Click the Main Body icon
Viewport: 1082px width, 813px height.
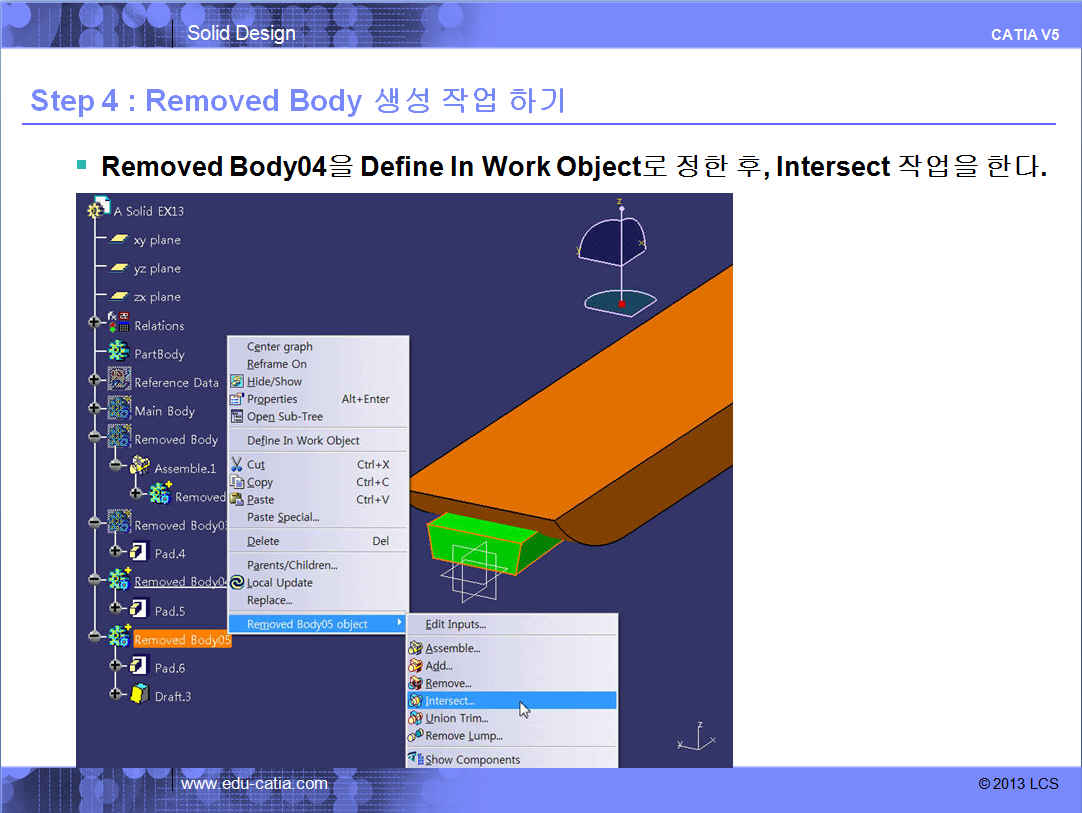pyautogui.click(x=119, y=408)
